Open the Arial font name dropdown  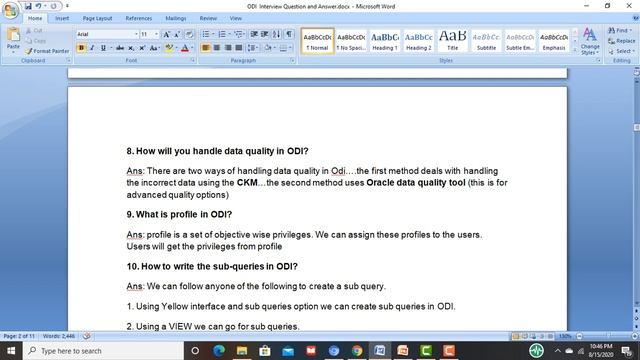click(x=136, y=34)
